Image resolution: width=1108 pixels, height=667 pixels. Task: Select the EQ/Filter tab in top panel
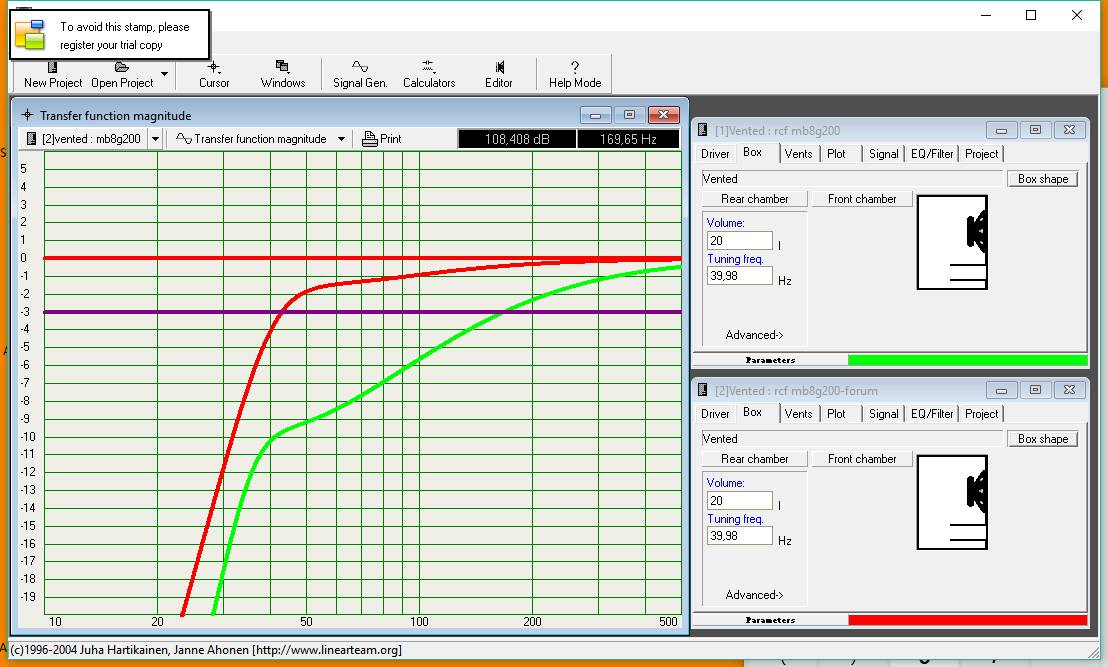pos(932,154)
